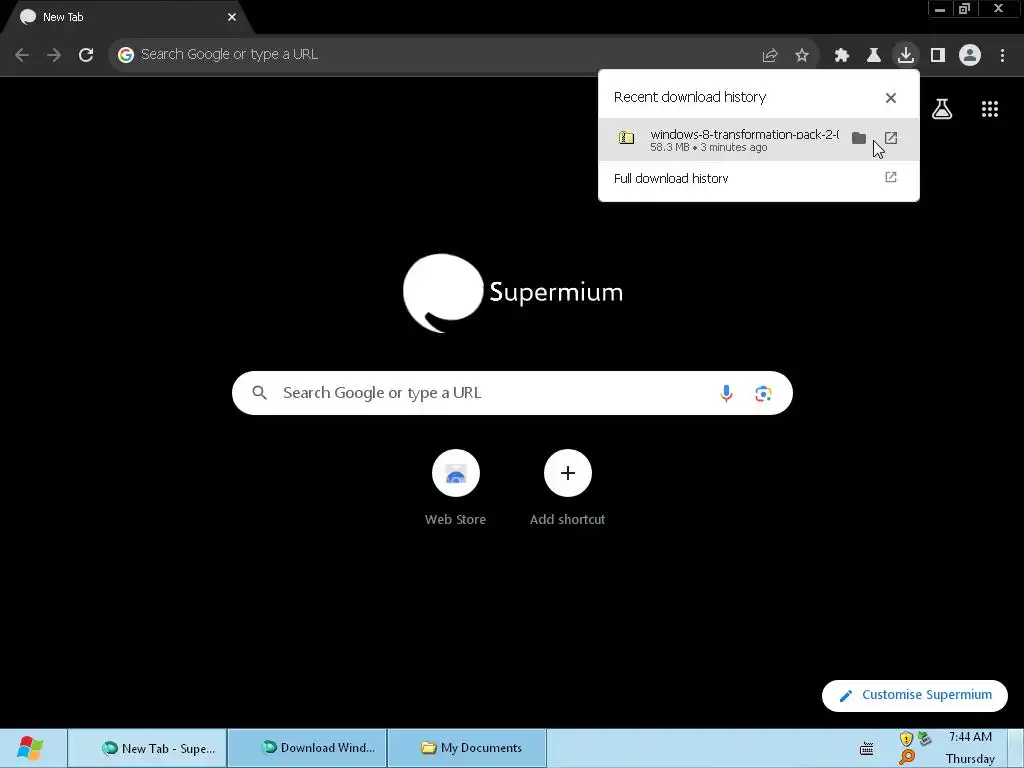Viewport: 1024px width, 768px height.
Task: Click the magnifier icon in page search box
Action: (x=259, y=393)
